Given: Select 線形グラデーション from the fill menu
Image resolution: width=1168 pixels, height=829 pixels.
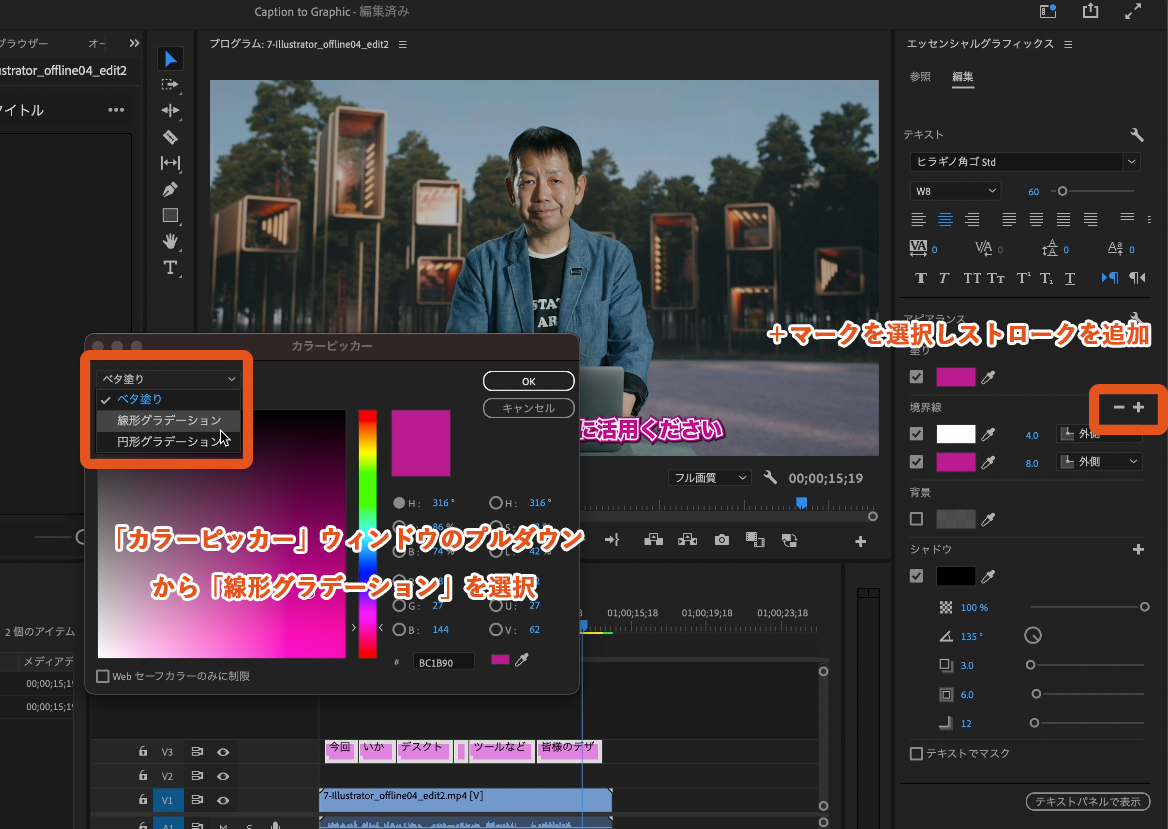Looking at the screenshot, I should pos(169,420).
